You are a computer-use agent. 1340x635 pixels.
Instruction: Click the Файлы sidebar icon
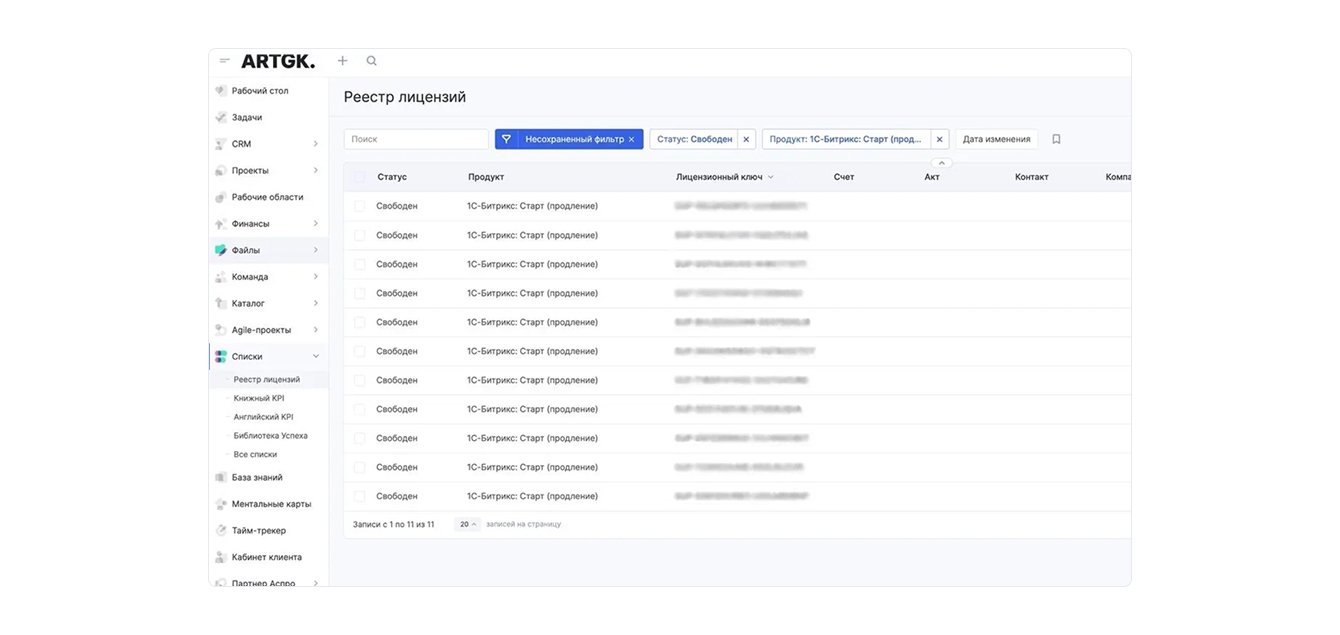pos(221,250)
